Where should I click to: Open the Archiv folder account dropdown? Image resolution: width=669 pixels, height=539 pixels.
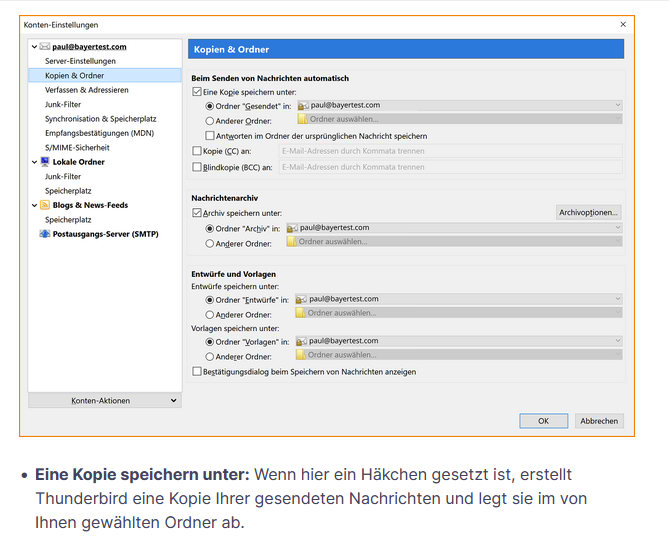(x=454, y=228)
